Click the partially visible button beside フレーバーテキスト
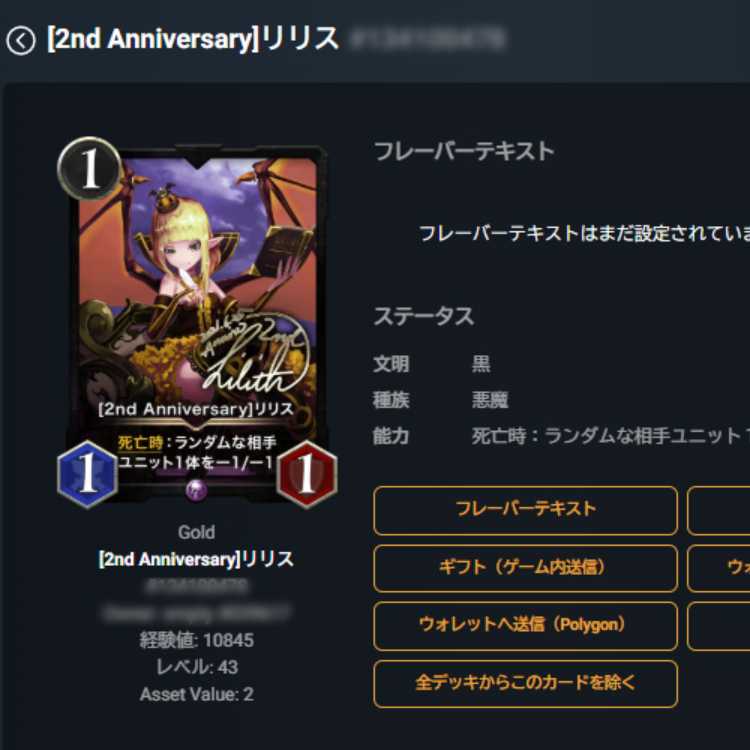This screenshot has height=750, width=750. pyautogui.click(x=718, y=510)
